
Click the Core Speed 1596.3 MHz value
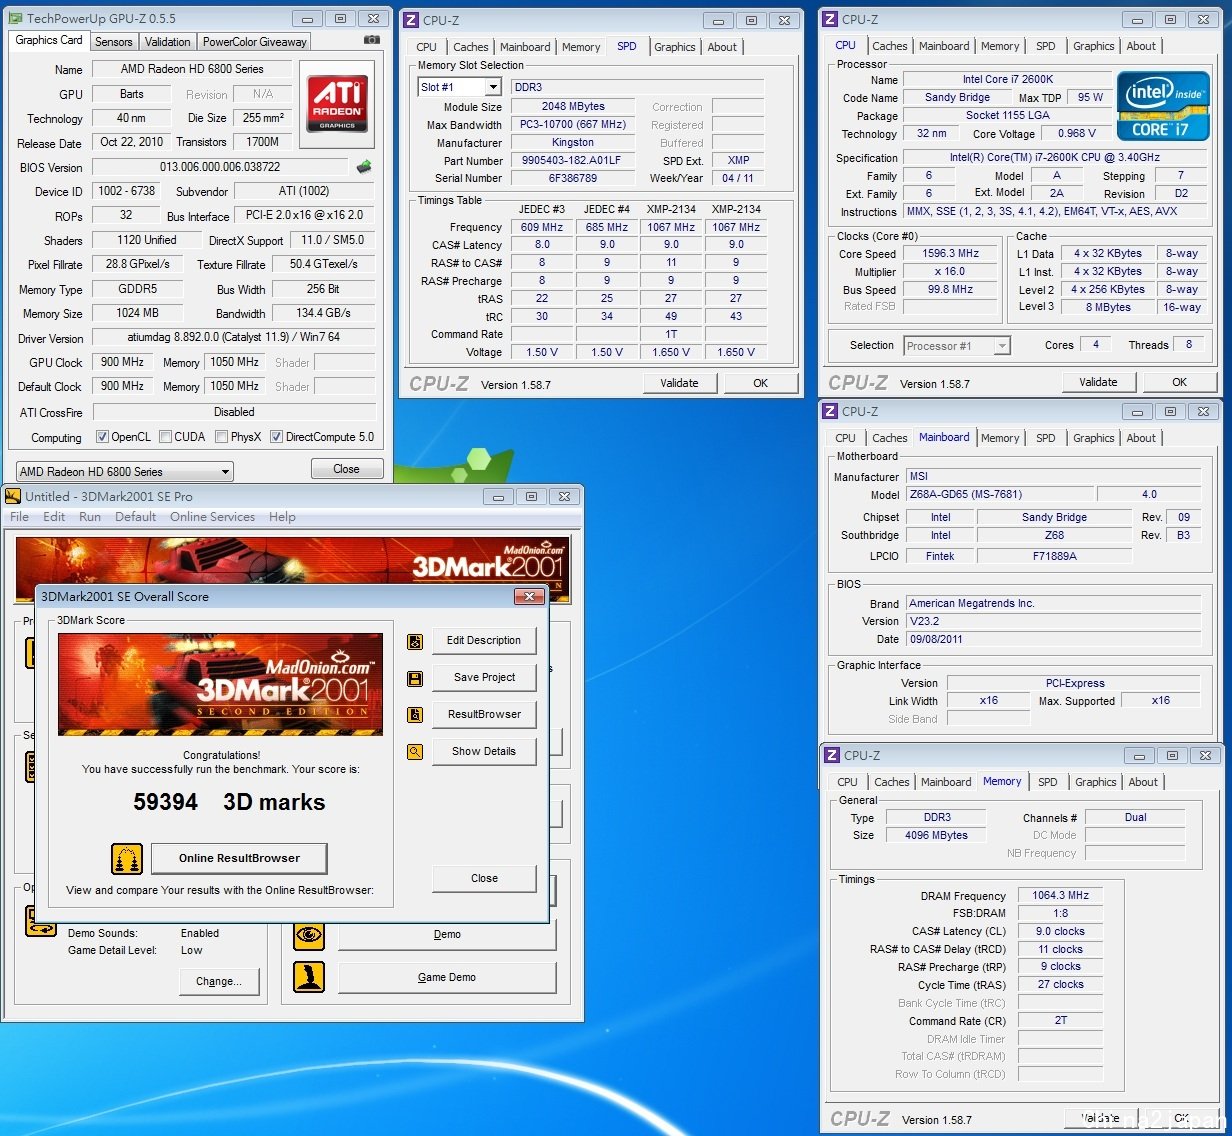pos(950,254)
